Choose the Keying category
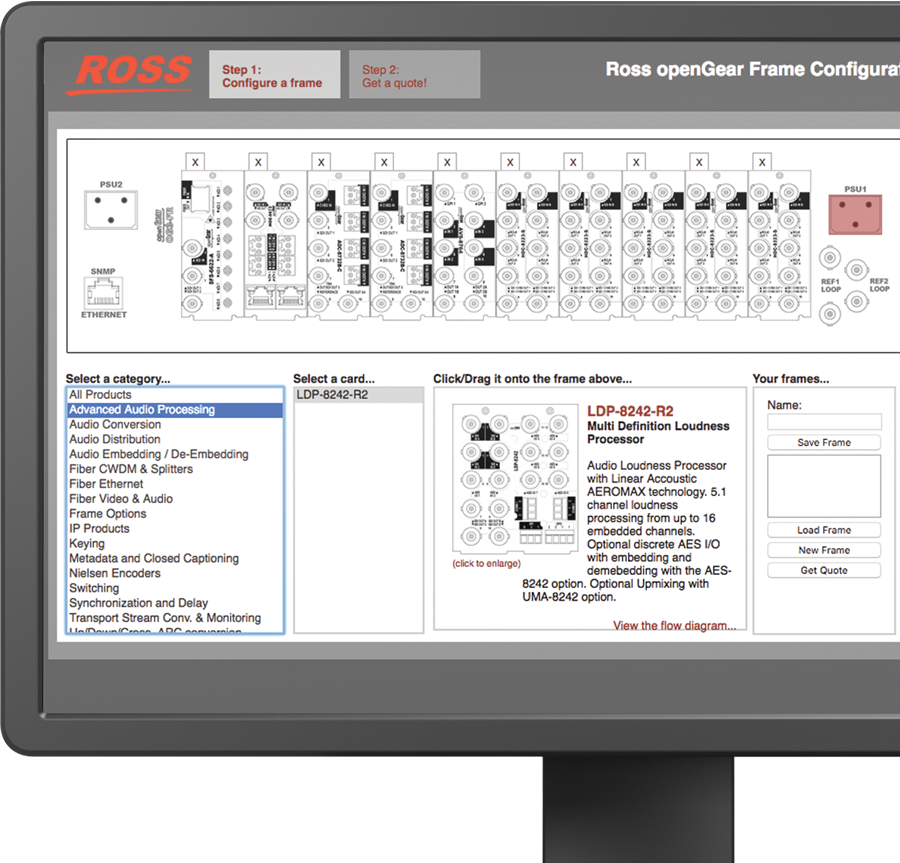 [x=175, y=544]
